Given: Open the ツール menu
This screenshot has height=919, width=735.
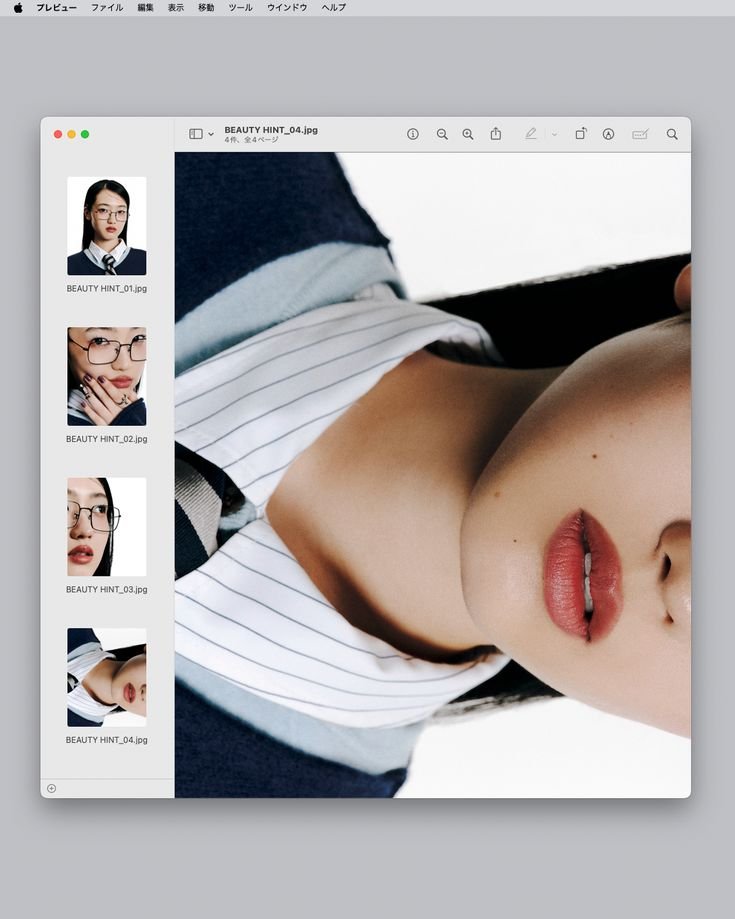Looking at the screenshot, I should (x=240, y=8).
